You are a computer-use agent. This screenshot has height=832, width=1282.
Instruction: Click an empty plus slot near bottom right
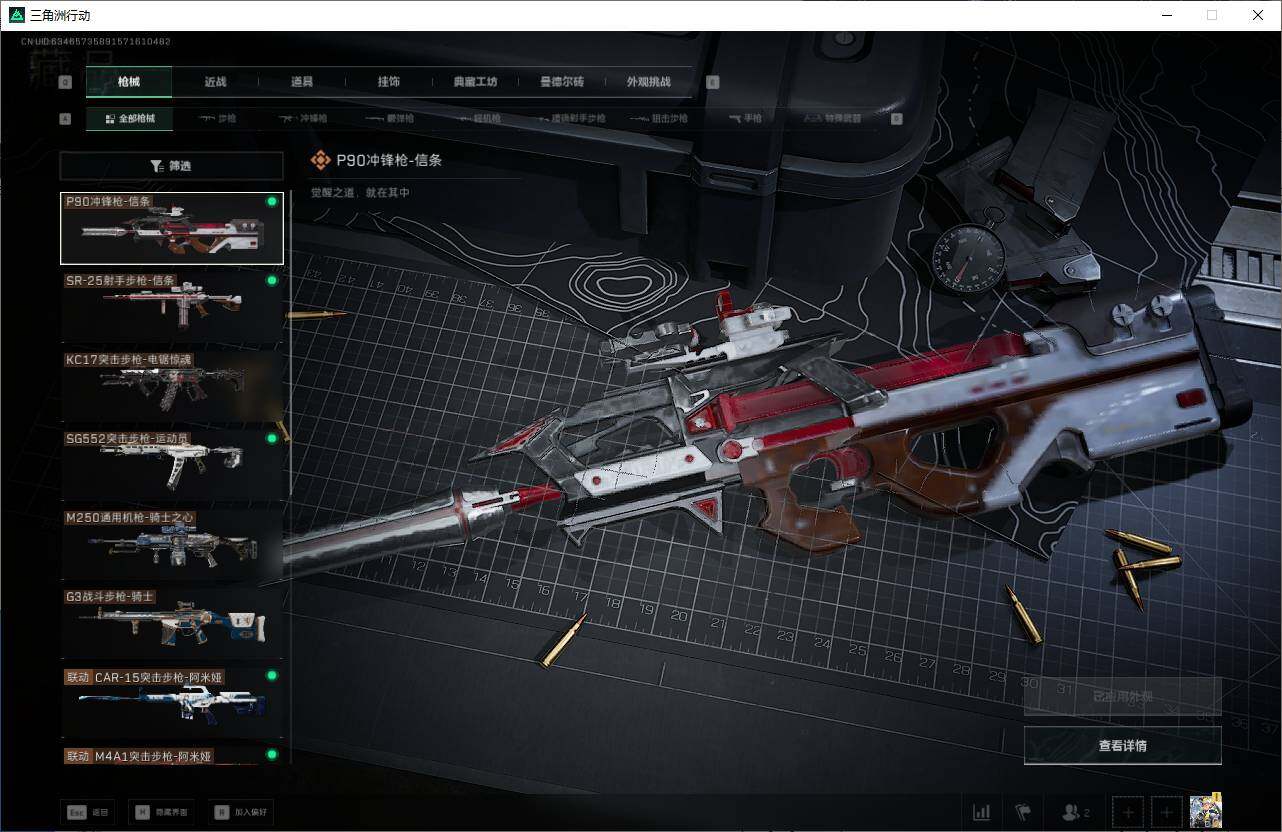(x=1128, y=812)
